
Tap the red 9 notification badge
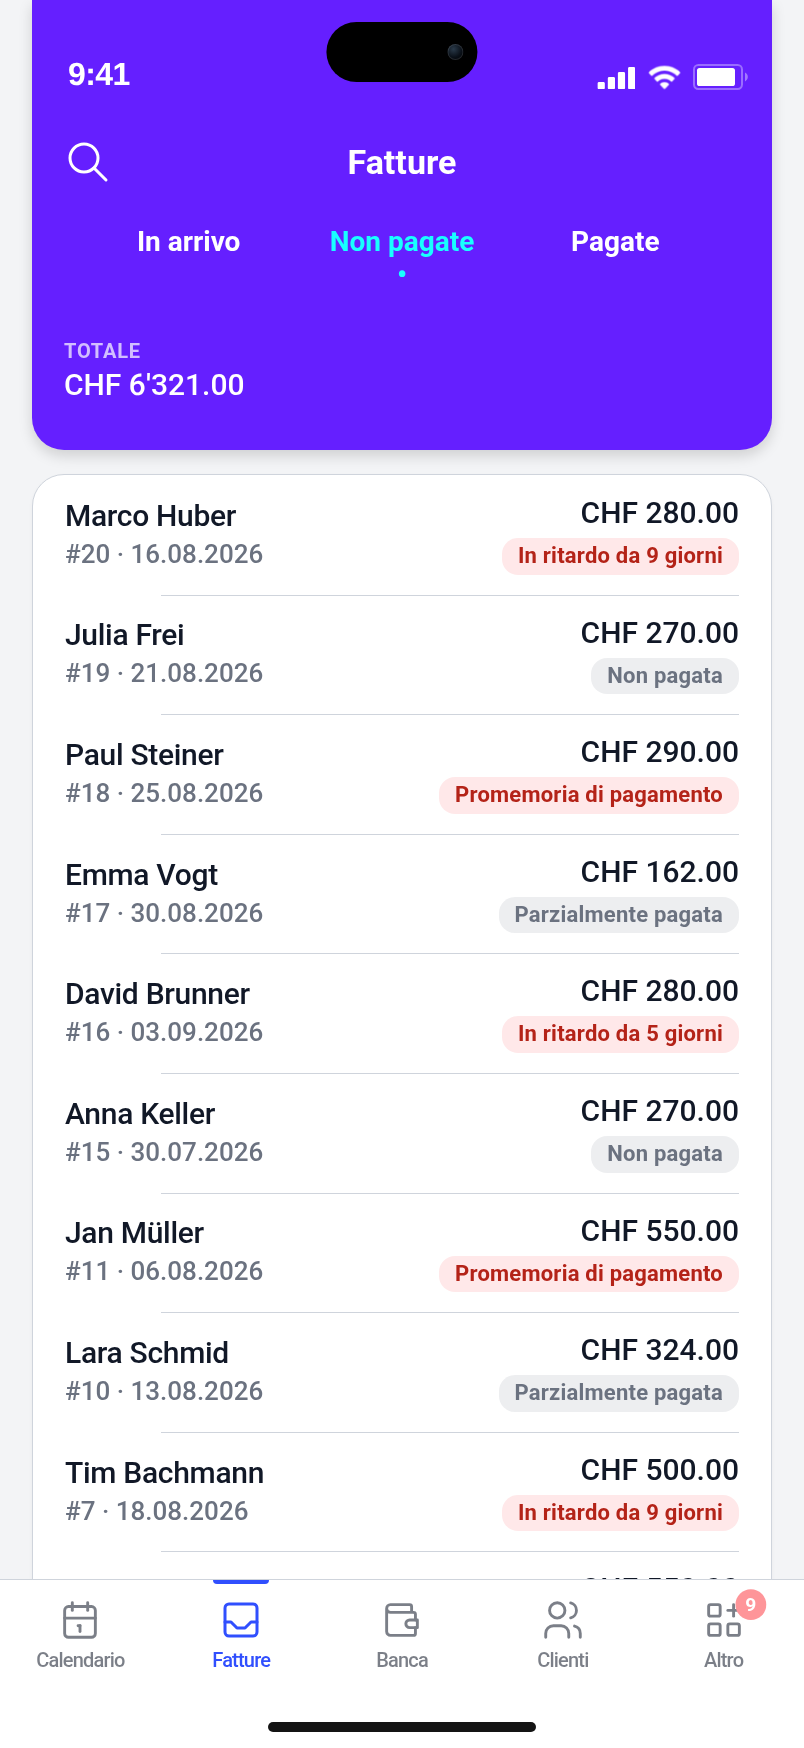tap(750, 1604)
